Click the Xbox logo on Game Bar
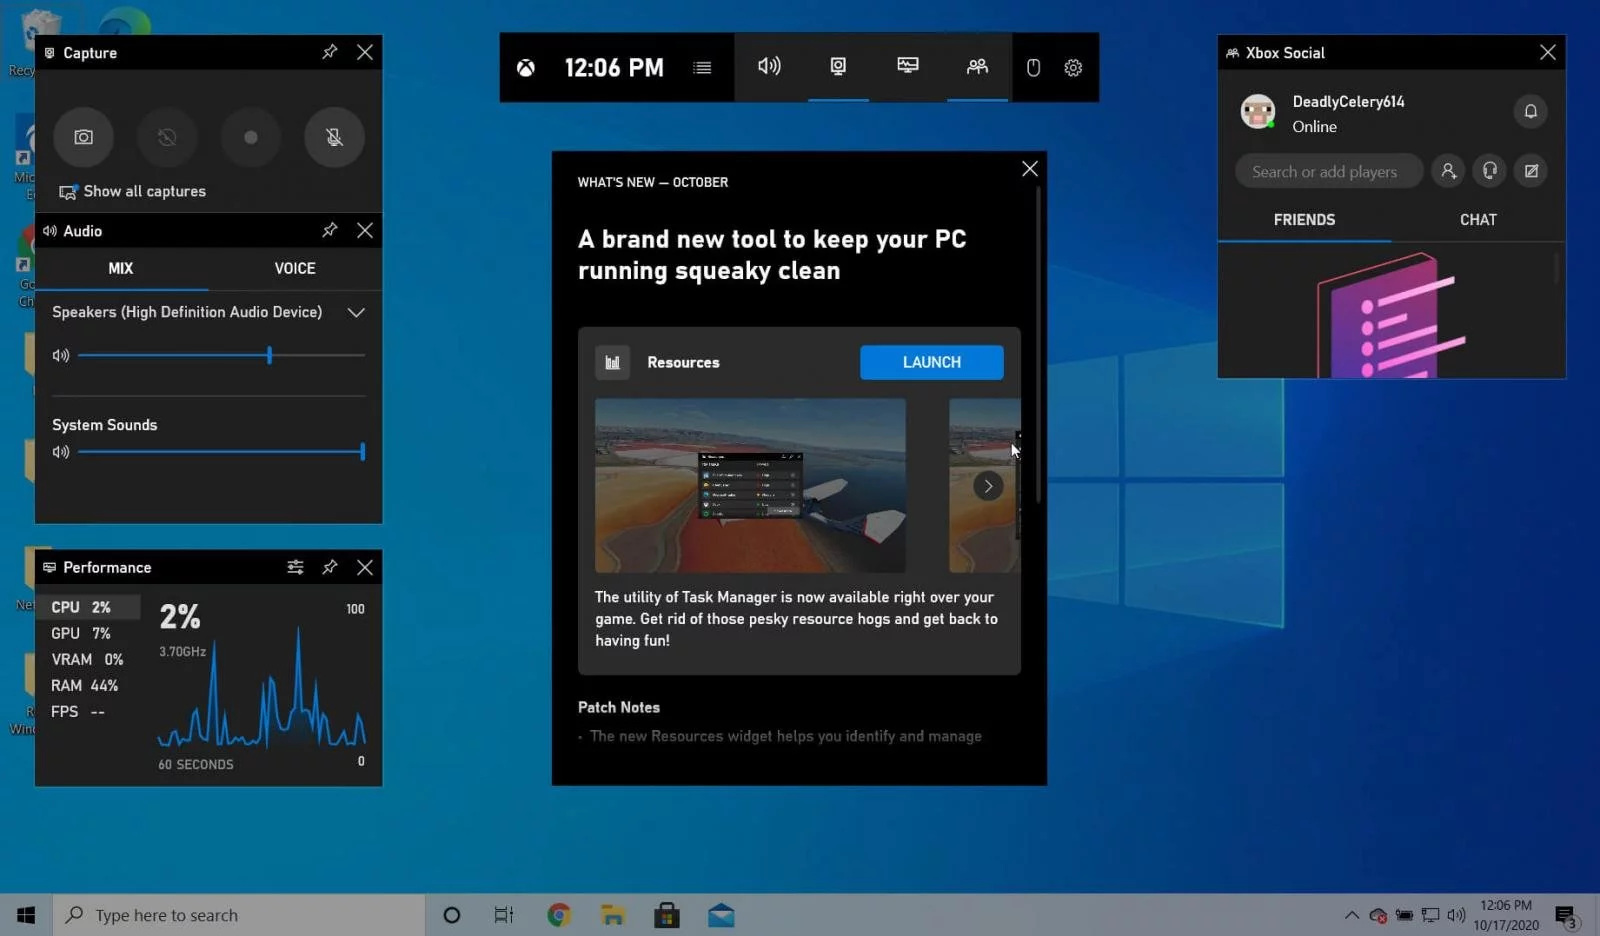1600x936 pixels. [526, 67]
